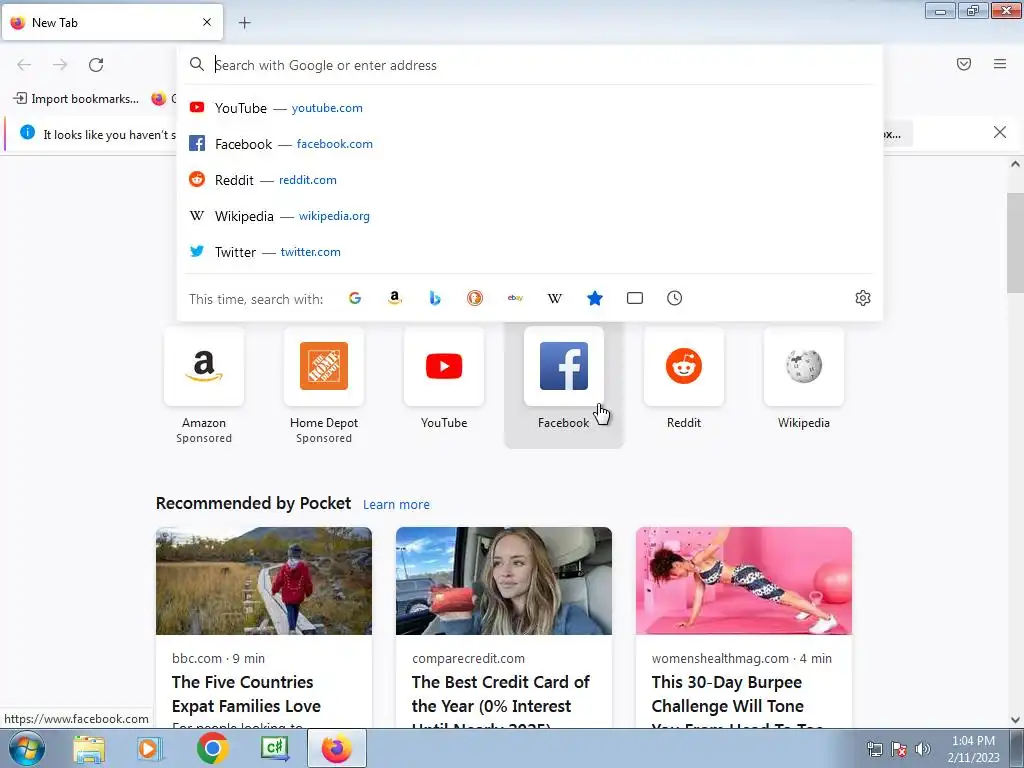This screenshot has width=1024, height=768.
Task: Reload the current page
Action: [x=96, y=65]
